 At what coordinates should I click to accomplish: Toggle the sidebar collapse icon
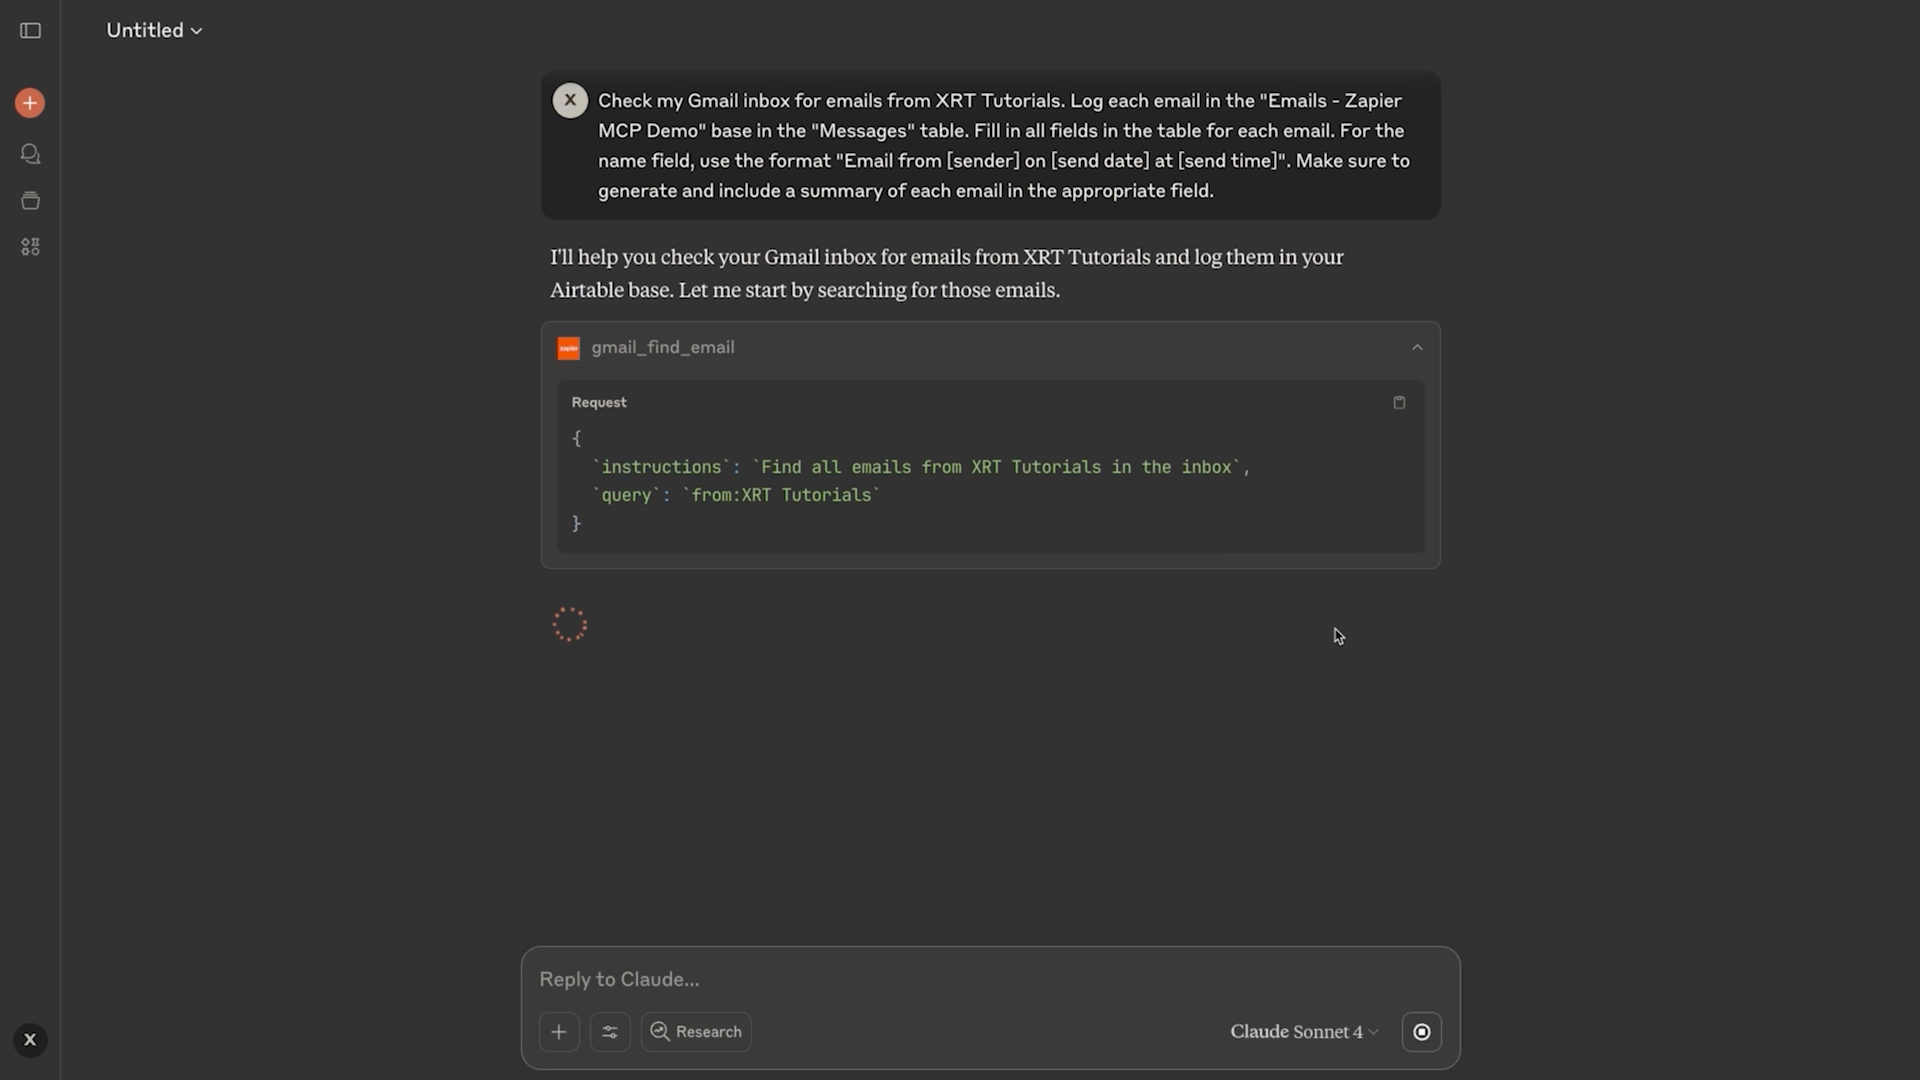pos(30,31)
